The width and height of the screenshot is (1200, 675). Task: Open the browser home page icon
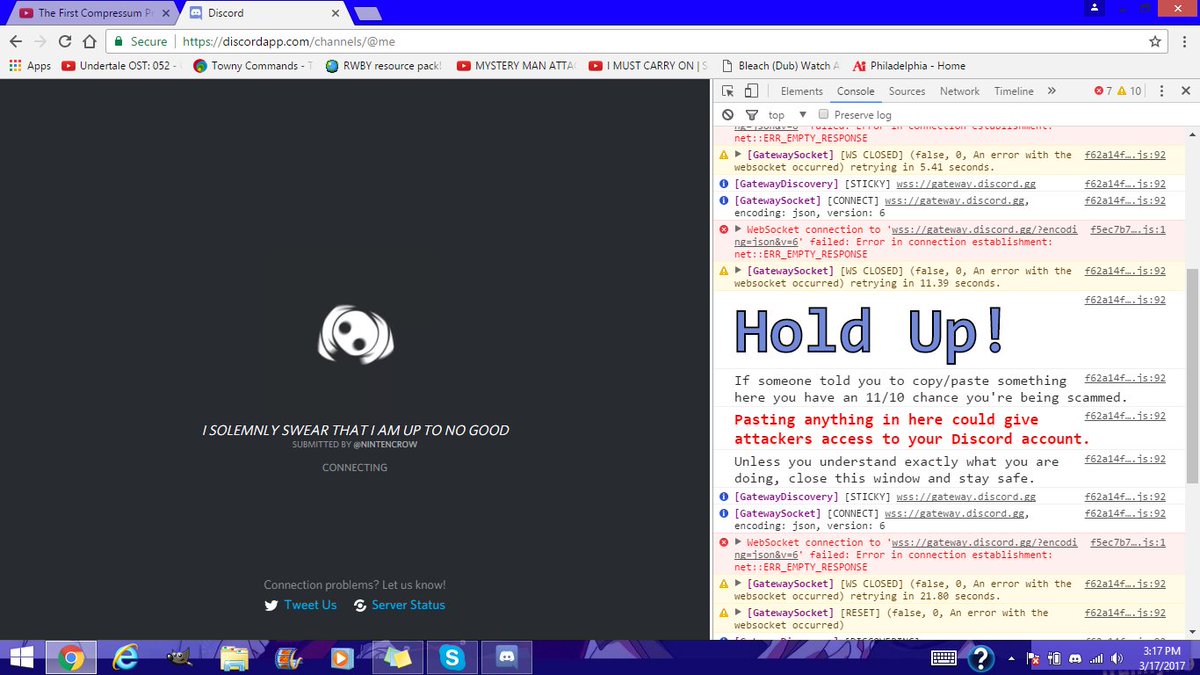[x=89, y=42]
